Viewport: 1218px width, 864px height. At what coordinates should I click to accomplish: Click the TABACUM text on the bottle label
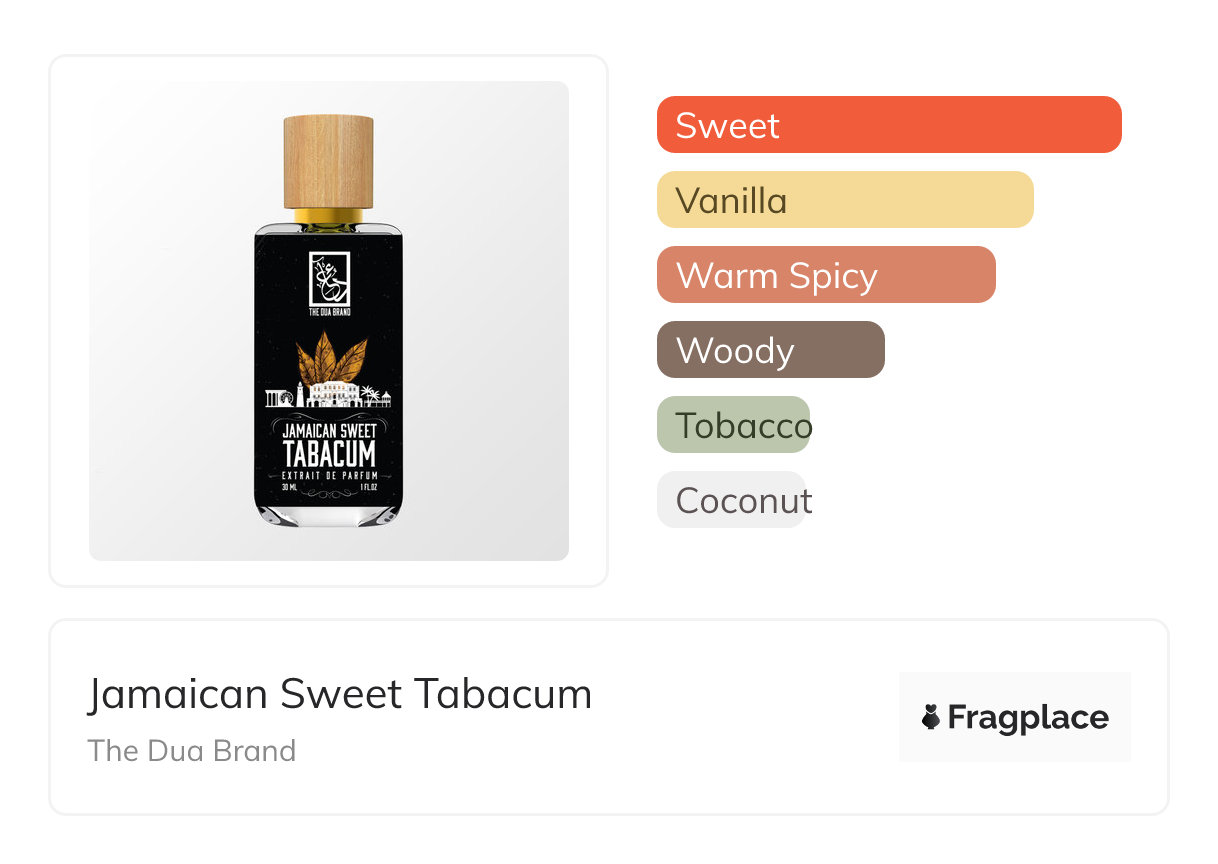tap(329, 455)
